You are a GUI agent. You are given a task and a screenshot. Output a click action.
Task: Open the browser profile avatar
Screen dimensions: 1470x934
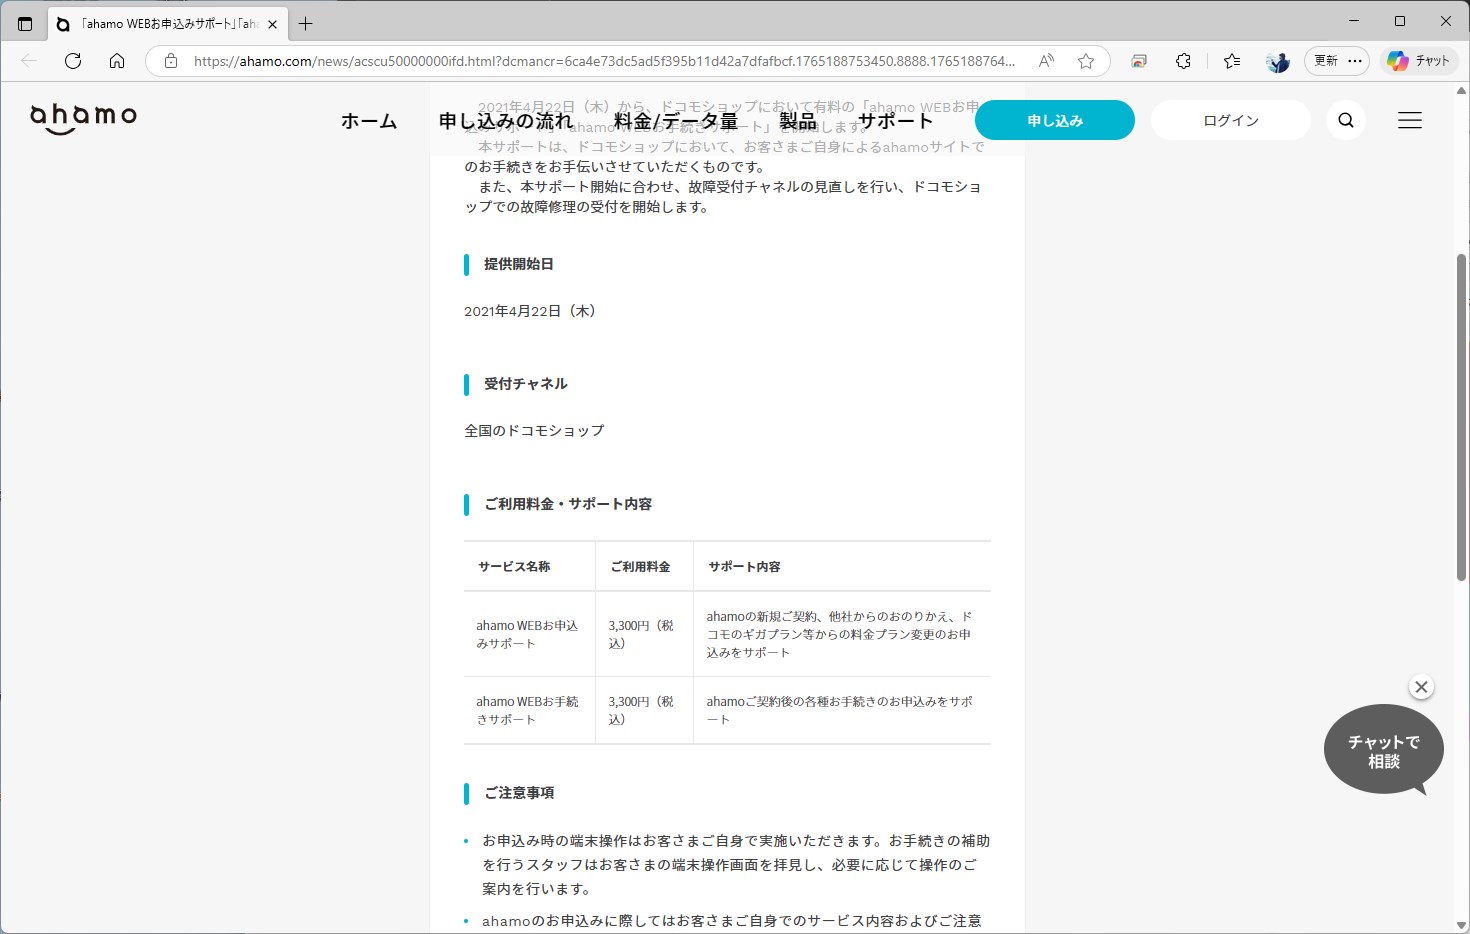1278,61
